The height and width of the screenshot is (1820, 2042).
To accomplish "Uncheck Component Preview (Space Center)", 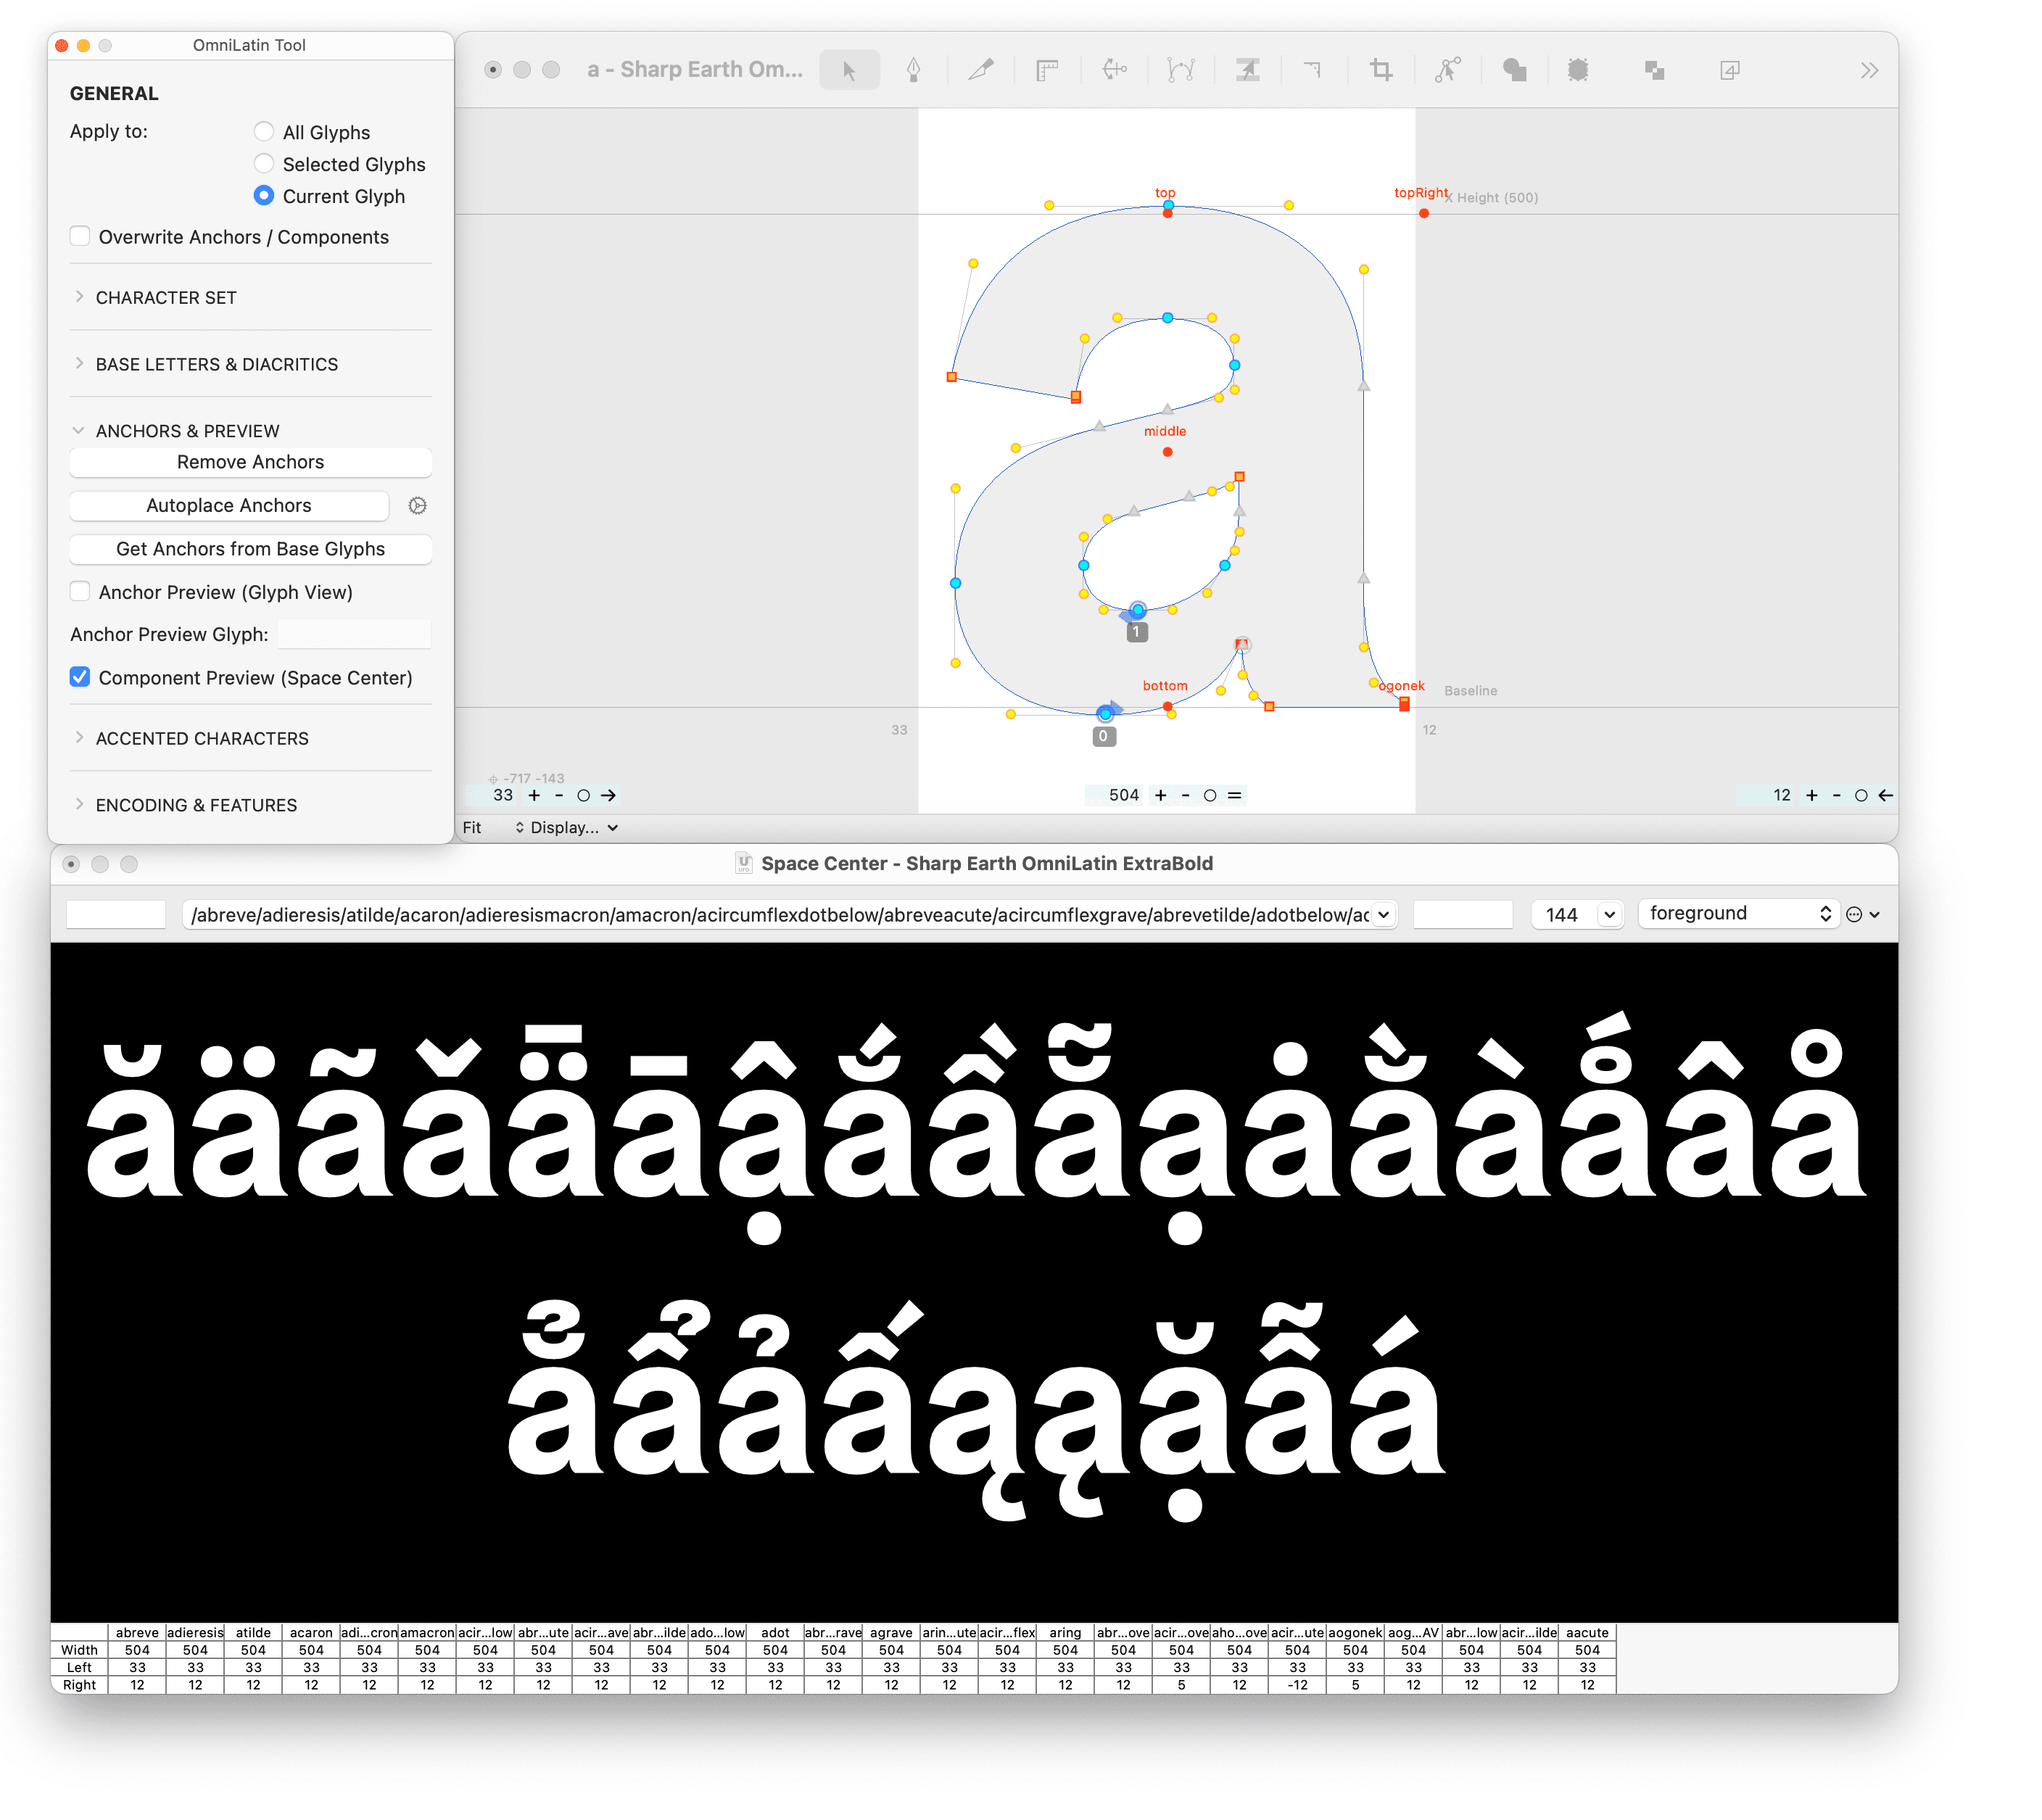I will click(x=81, y=678).
